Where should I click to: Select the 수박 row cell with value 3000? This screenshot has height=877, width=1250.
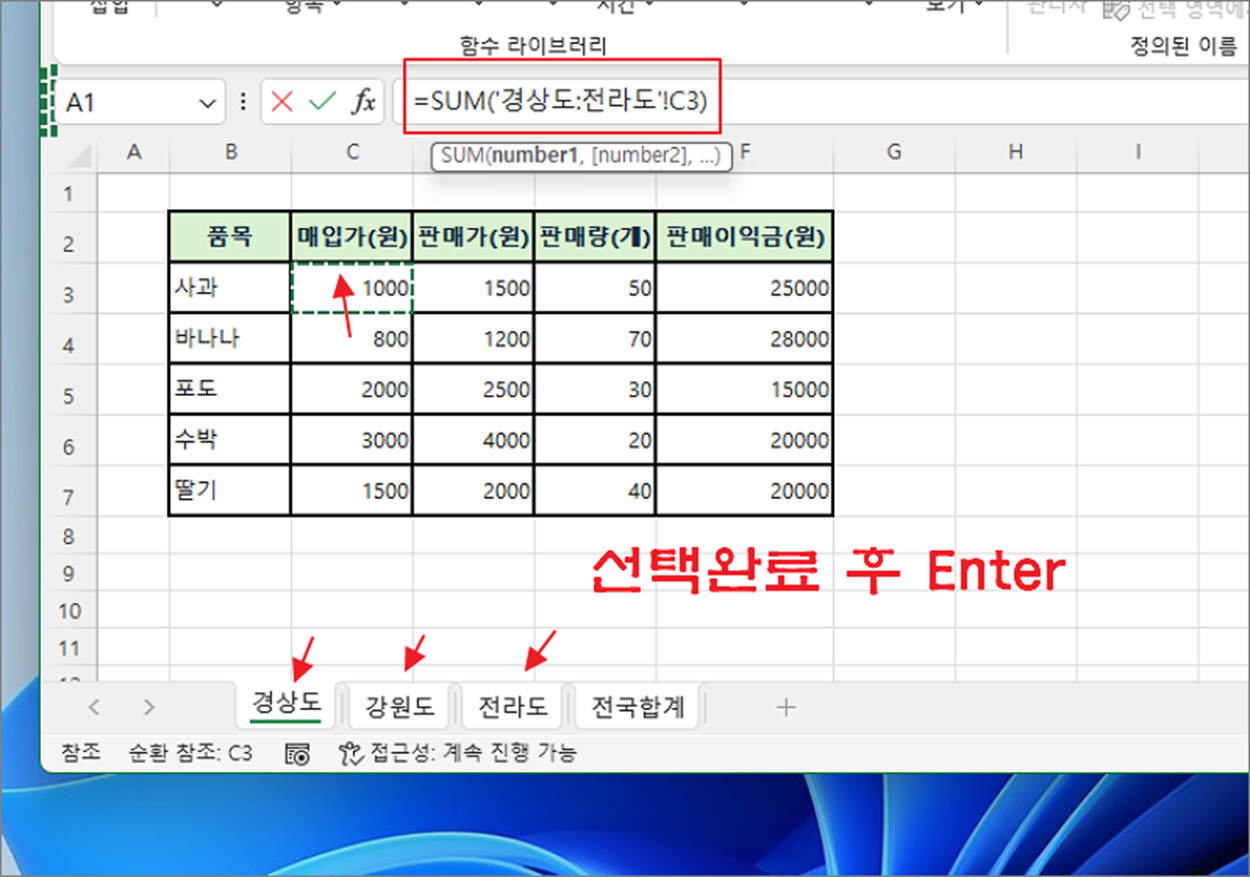(352, 441)
